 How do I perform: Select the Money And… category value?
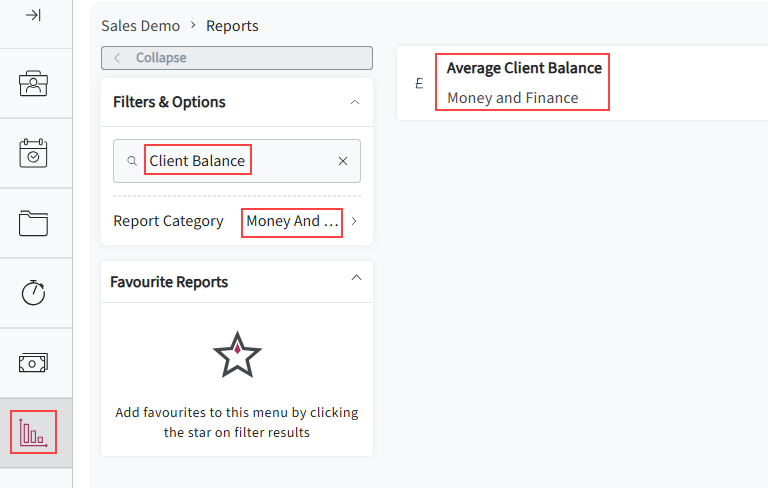[x=292, y=221]
